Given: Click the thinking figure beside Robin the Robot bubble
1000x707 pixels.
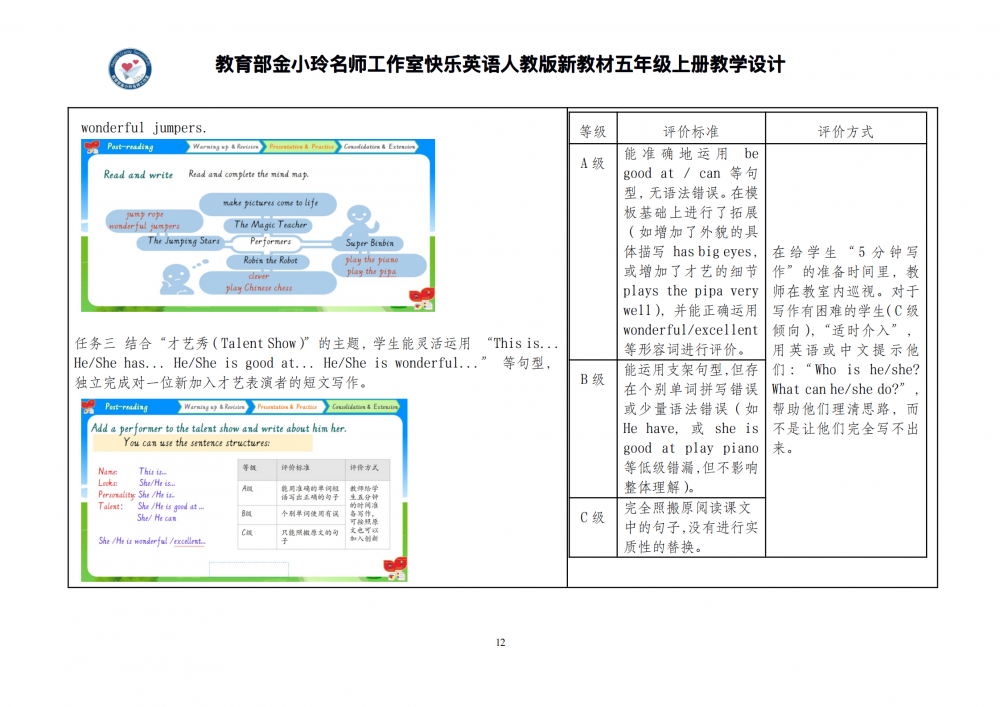Looking at the screenshot, I should point(177,280).
